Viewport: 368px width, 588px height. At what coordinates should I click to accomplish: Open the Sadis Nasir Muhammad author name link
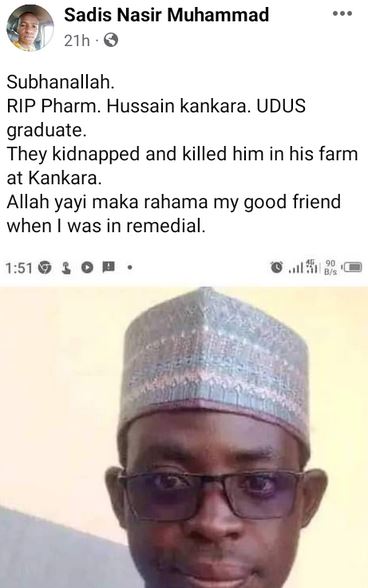[166, 15]
